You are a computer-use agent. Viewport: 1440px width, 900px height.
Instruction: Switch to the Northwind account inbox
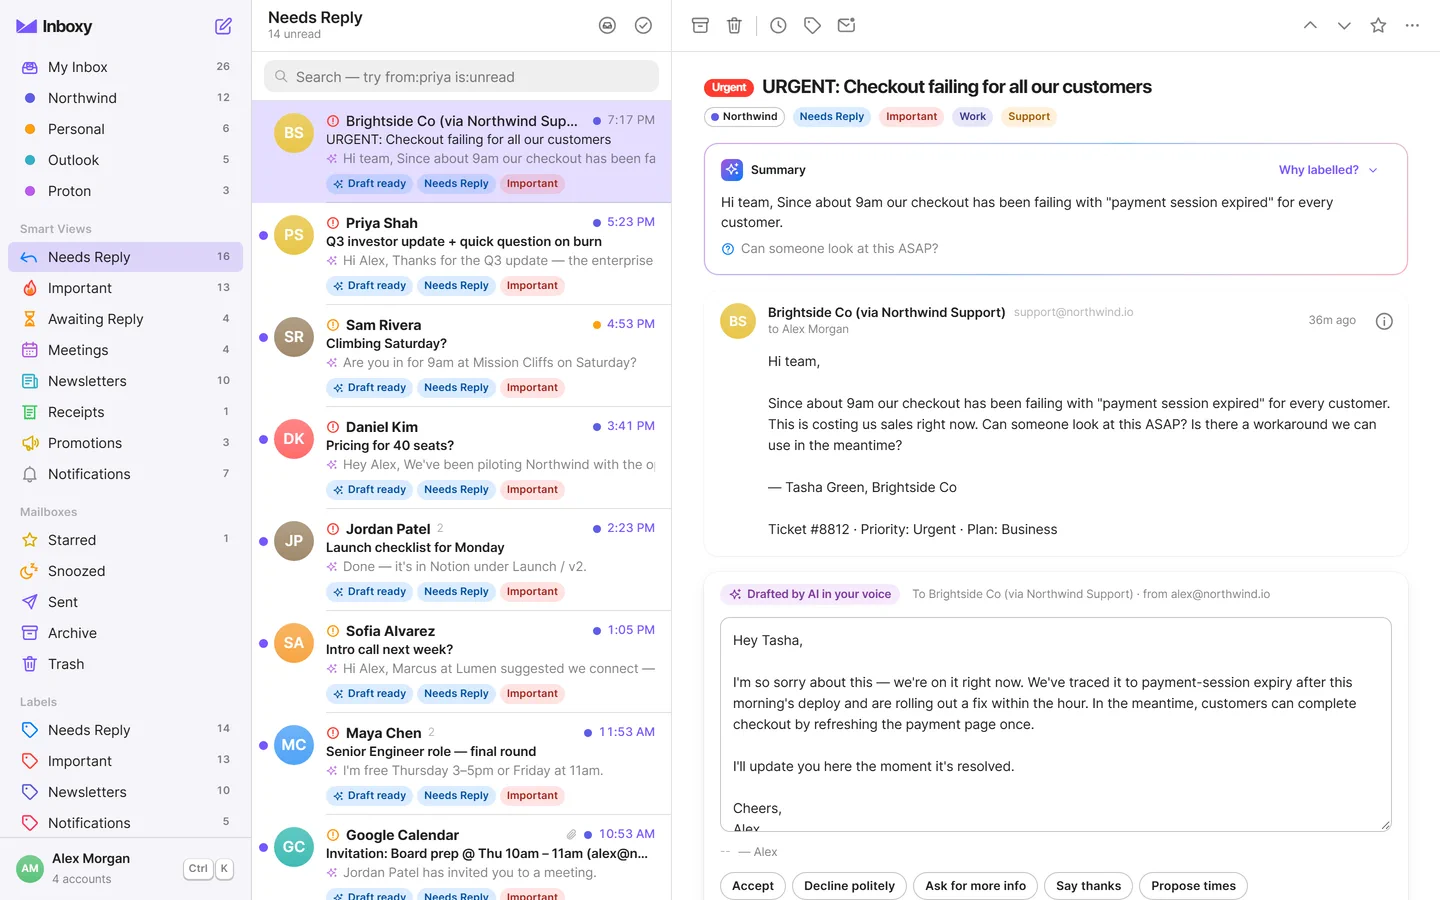[125, 98]
